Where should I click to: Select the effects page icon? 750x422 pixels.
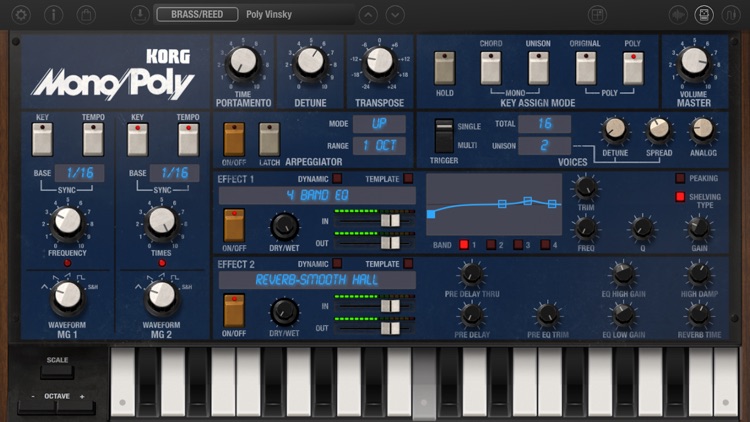(x=704, y=15)
